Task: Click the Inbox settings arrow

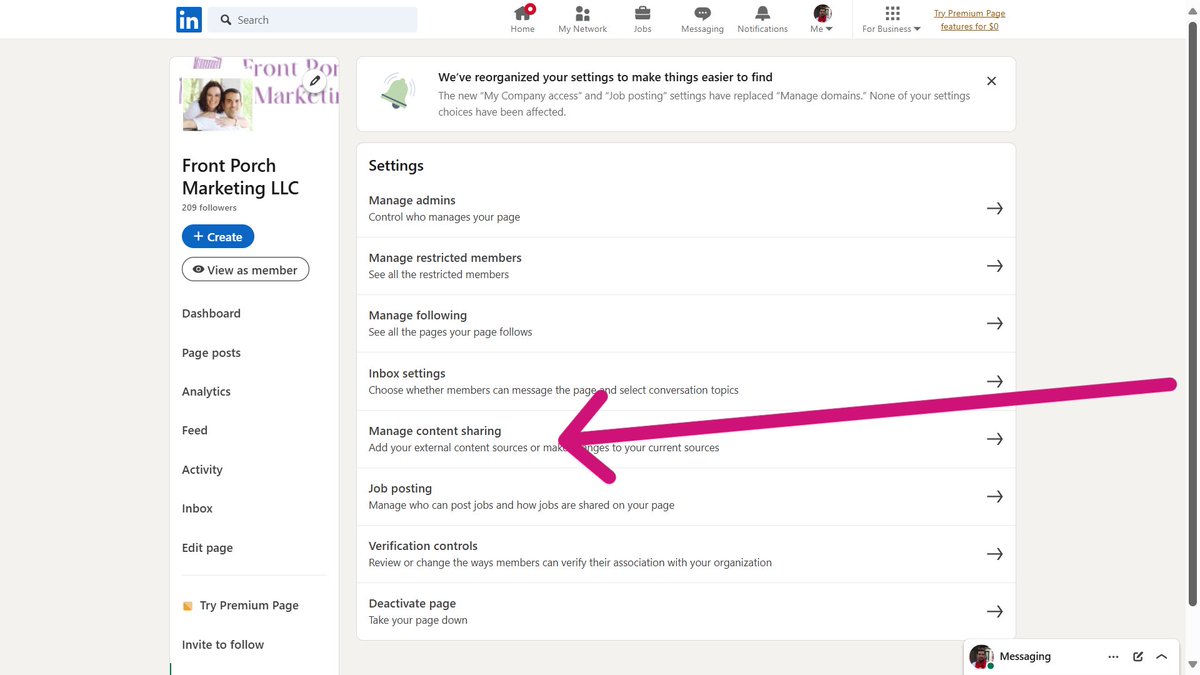Action: pos(995,381)
